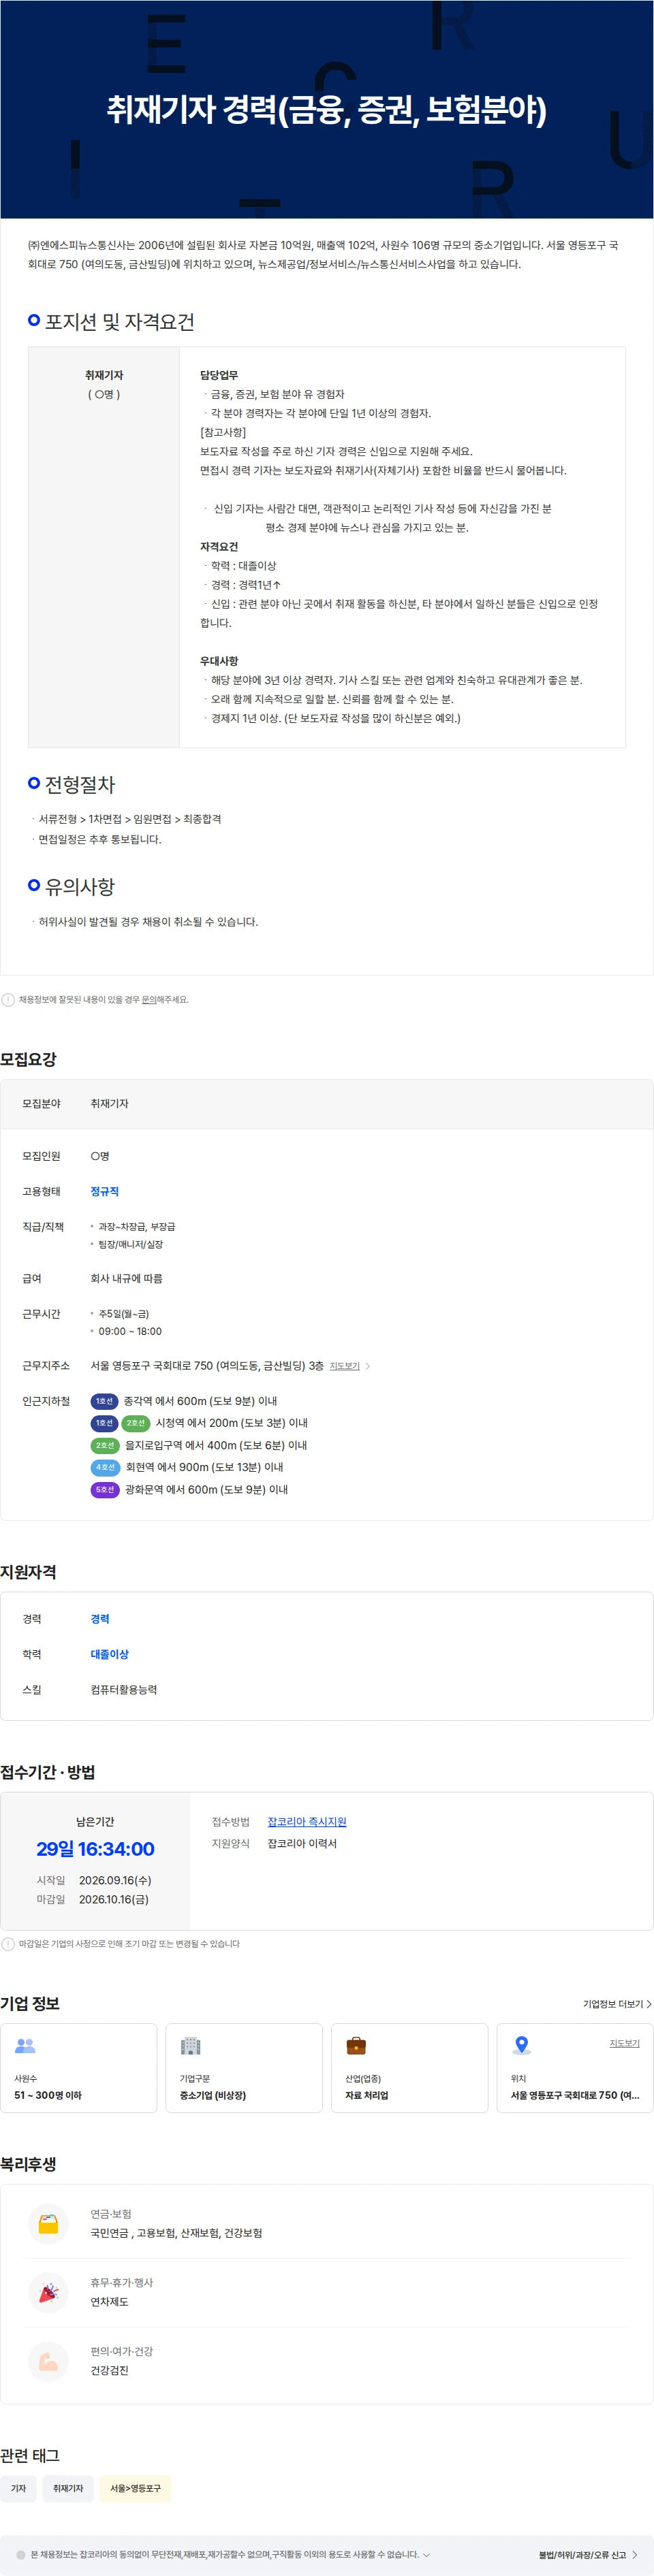Click the 포지션 및 자격요건 section heading
The image size is (654, 2576).
119,321
